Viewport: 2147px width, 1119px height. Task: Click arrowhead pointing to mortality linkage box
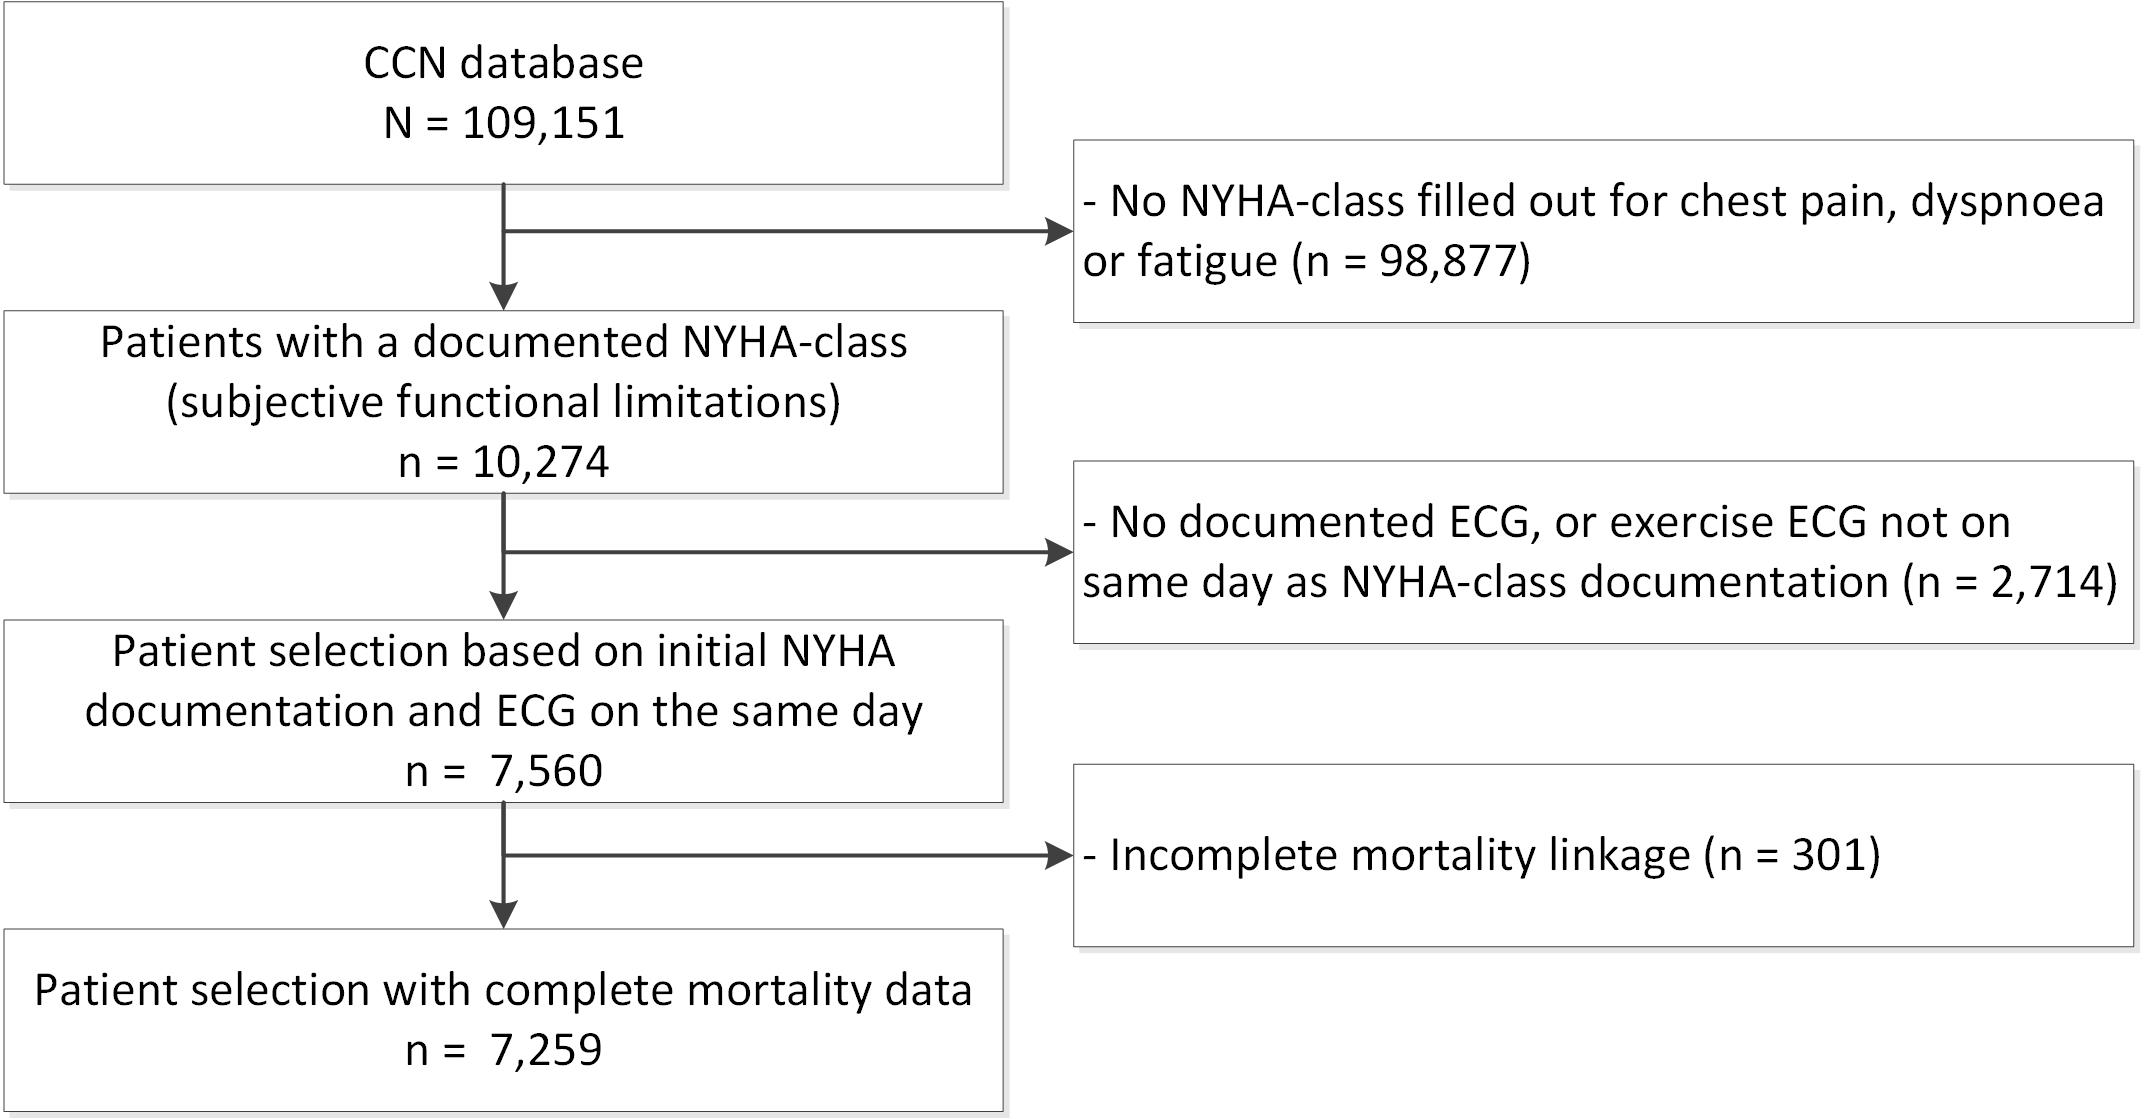(1059, 855)
